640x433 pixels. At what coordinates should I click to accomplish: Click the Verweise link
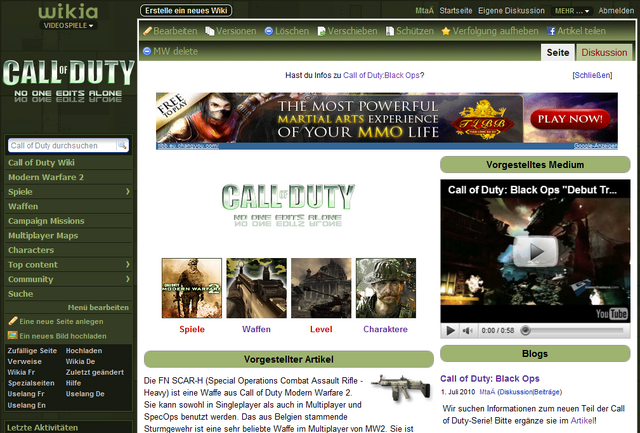pyautogui.click(x=24, y=362)
